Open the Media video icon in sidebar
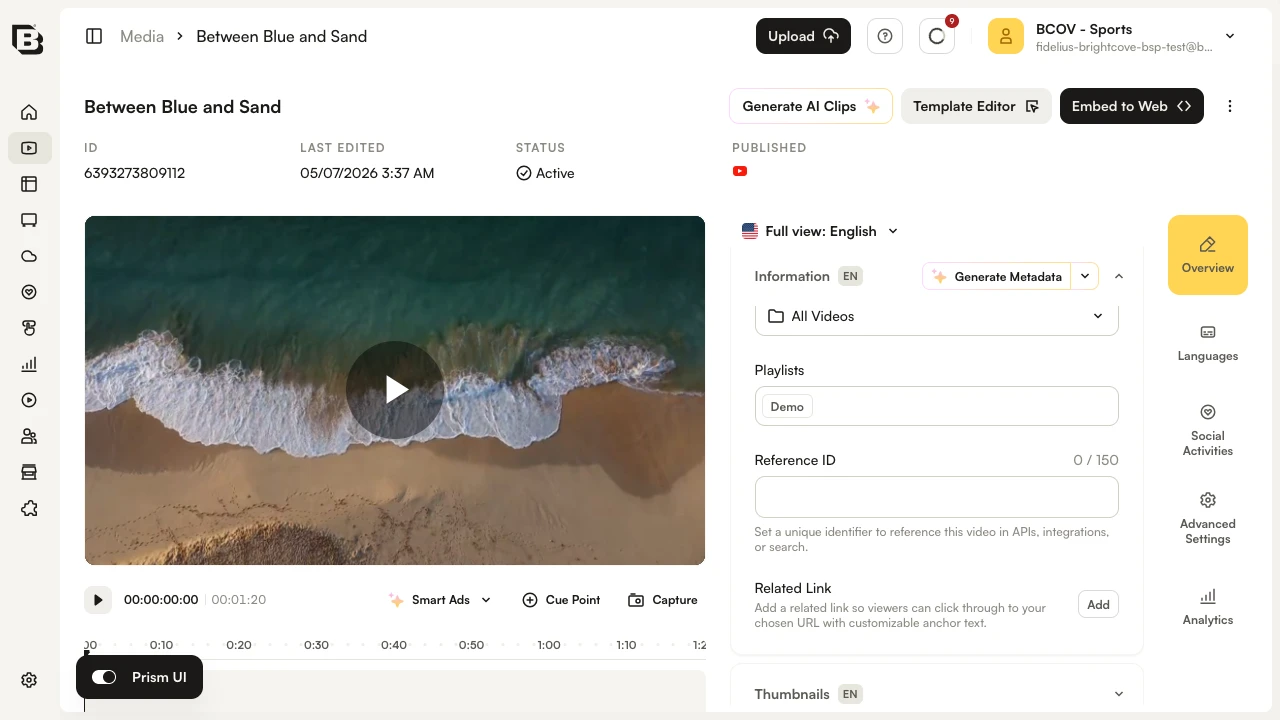1280x720 pixels. 29,148
